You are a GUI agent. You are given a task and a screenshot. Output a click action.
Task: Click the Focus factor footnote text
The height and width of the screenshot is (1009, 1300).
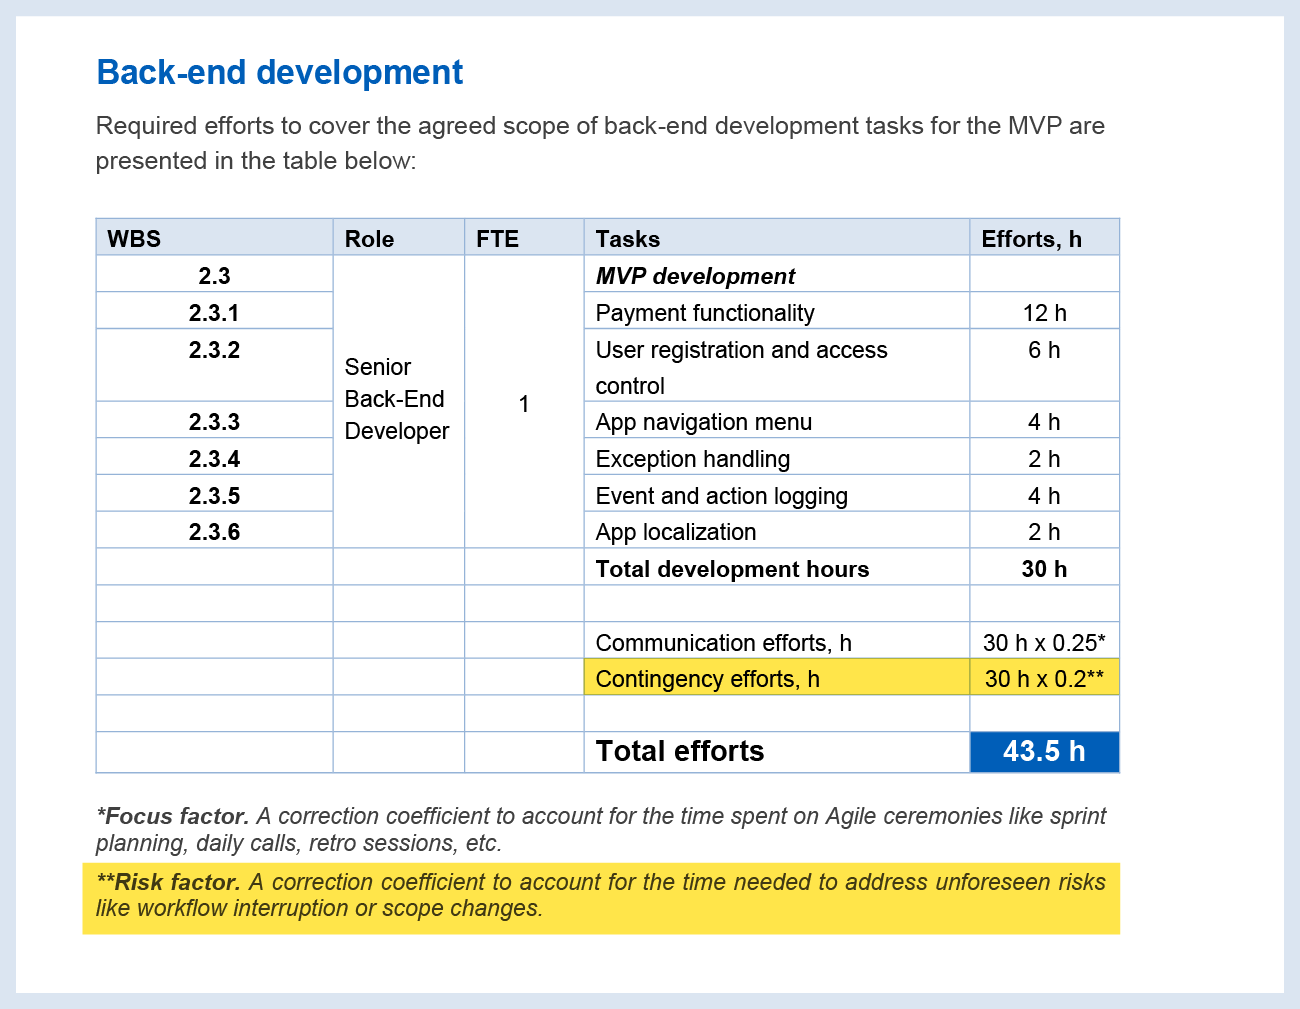click(600, 829)
